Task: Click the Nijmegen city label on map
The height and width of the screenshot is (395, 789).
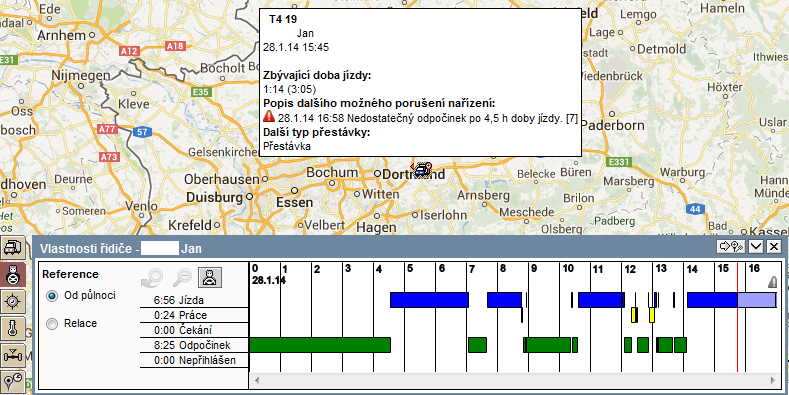Action: 81,75
